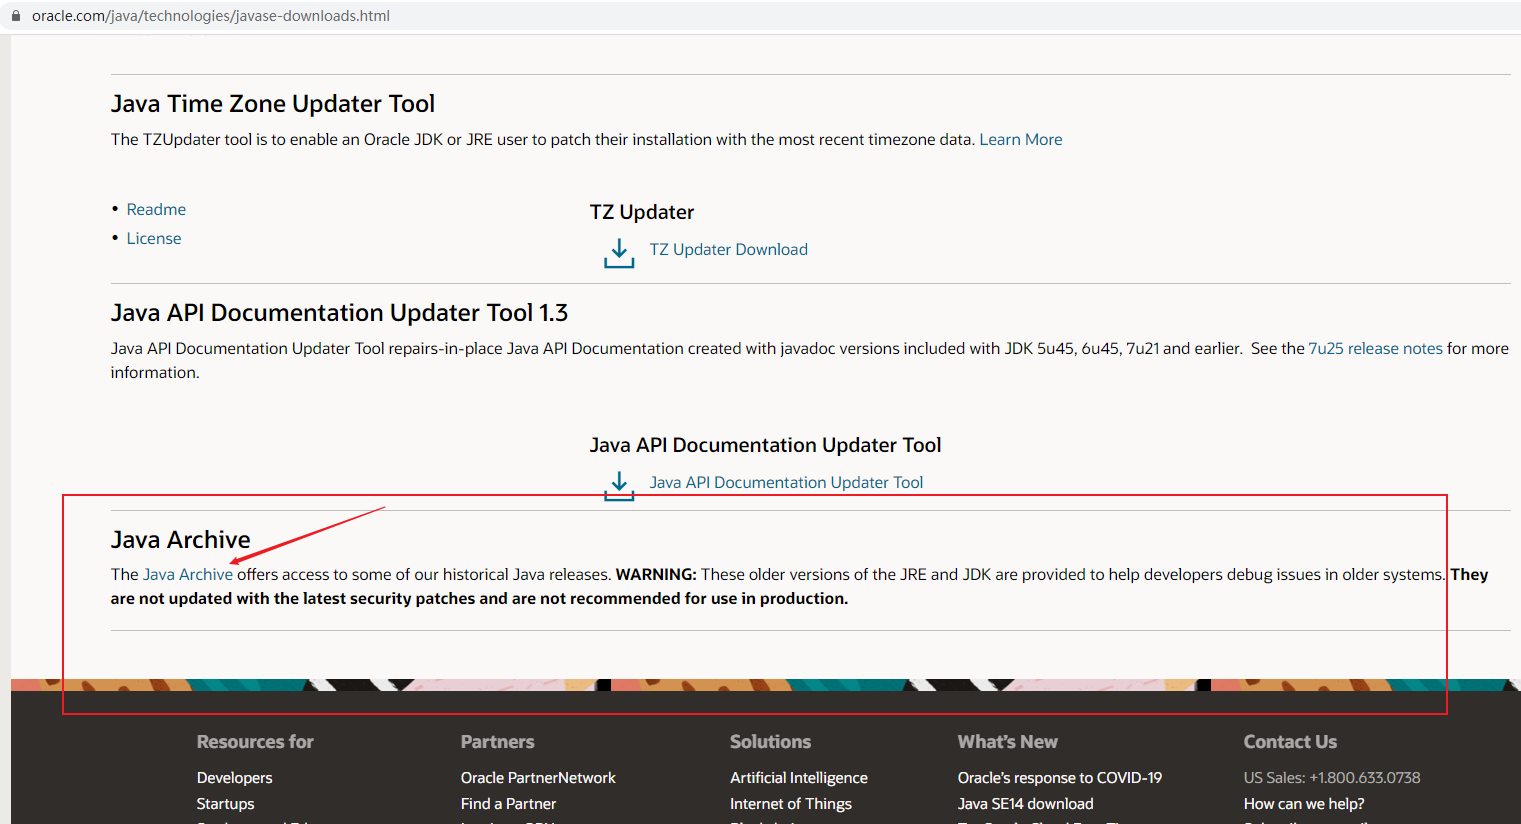This screenshot has height=824, width=1521.
Task: Open the Startups footer link
Action: [x=225, y=804]
